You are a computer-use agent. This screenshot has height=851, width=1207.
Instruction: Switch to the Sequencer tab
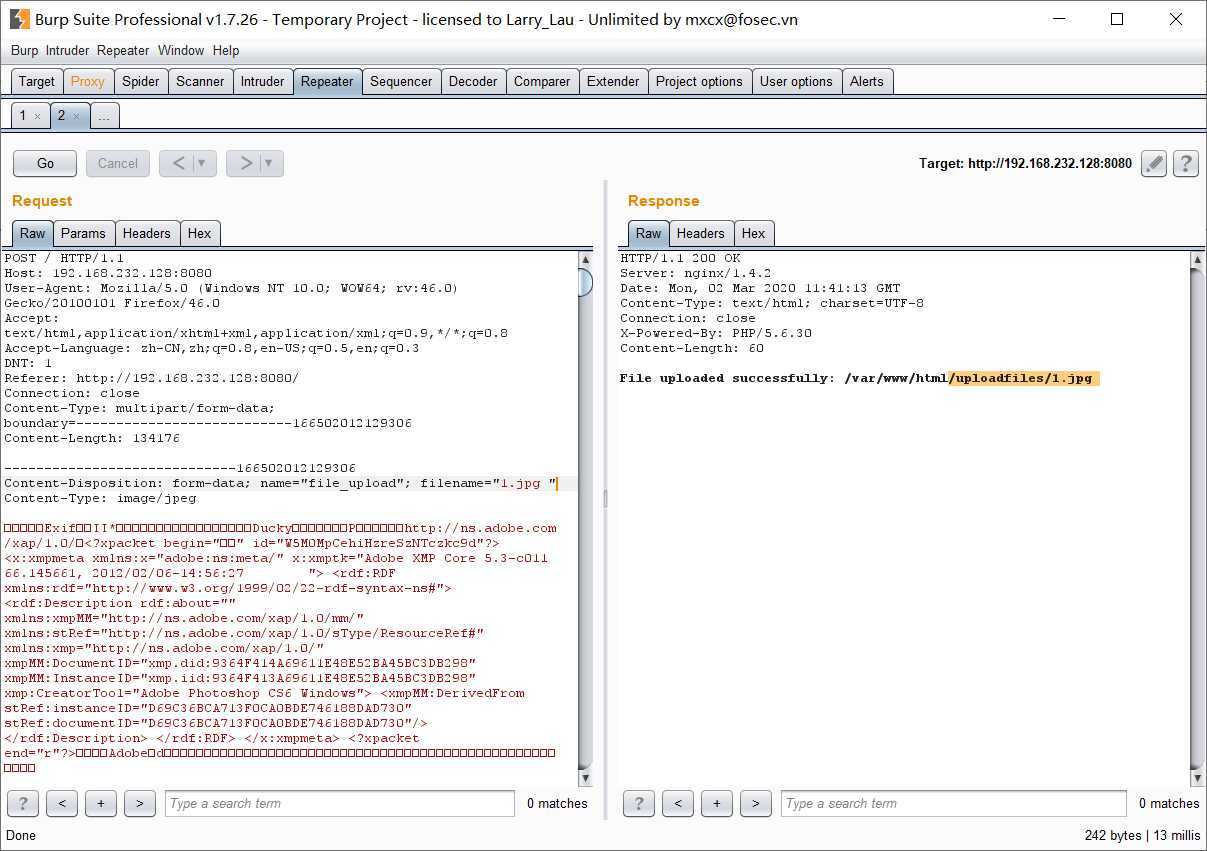[401, 82]
